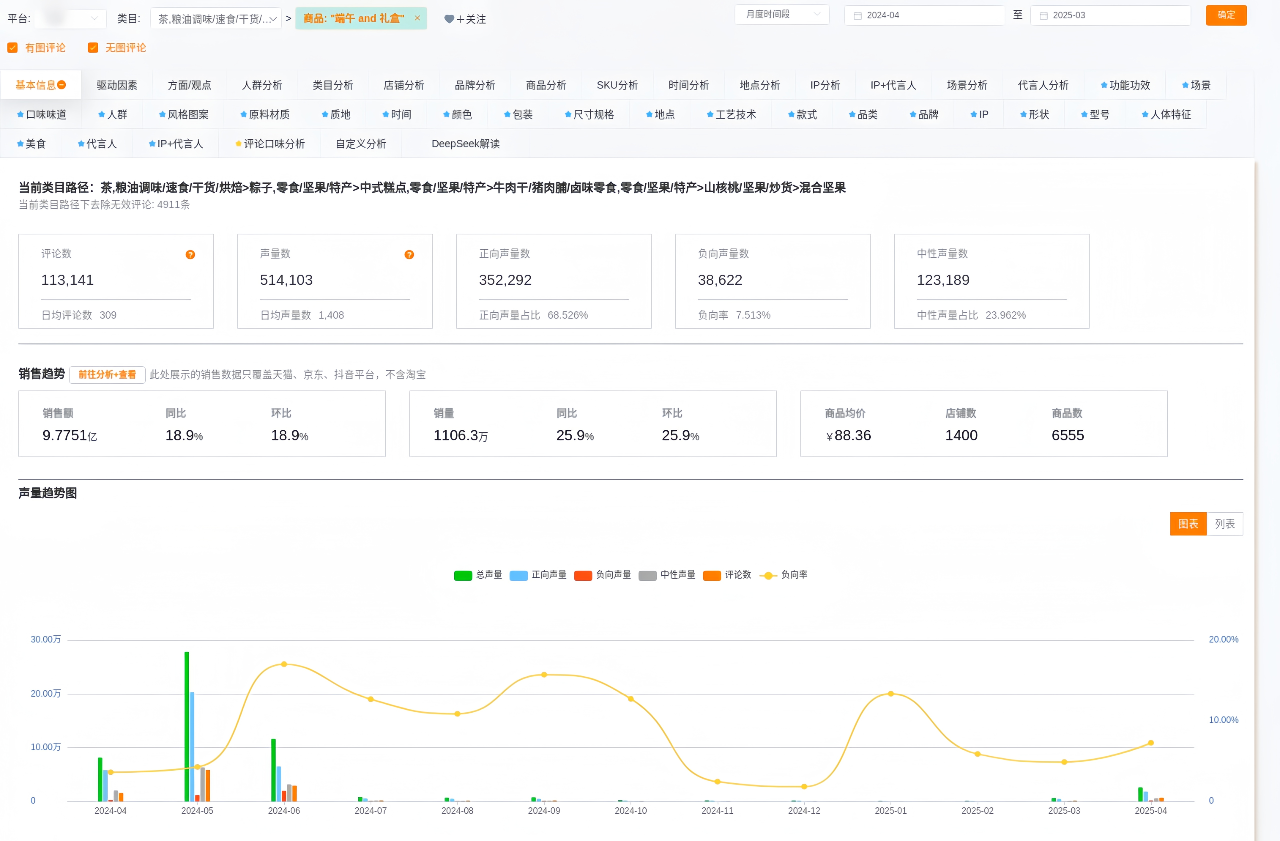This screenshot has width=1280, height=841.
Task: Open the 商品分析 tab
Action: pos(546,85)
